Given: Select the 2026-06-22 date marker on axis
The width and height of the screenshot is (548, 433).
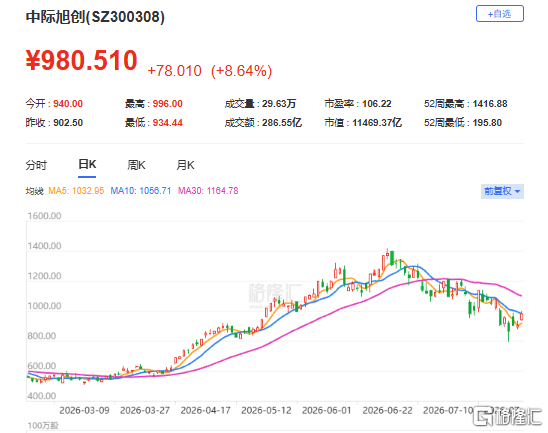Looking at the screenshot, I should click(x=387, y=410).
